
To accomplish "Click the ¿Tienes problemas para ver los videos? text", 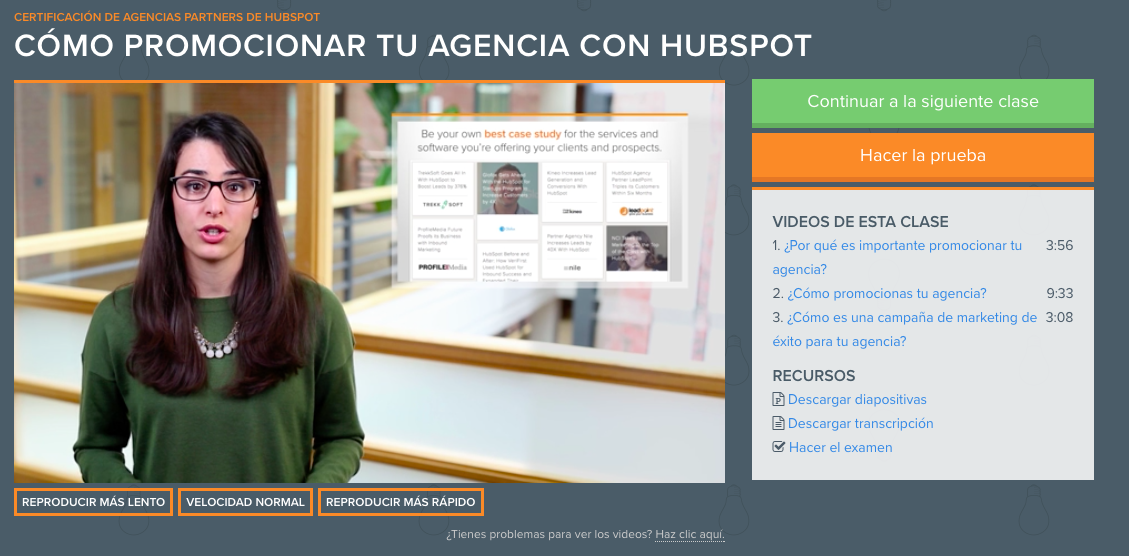I will point(549,534).
